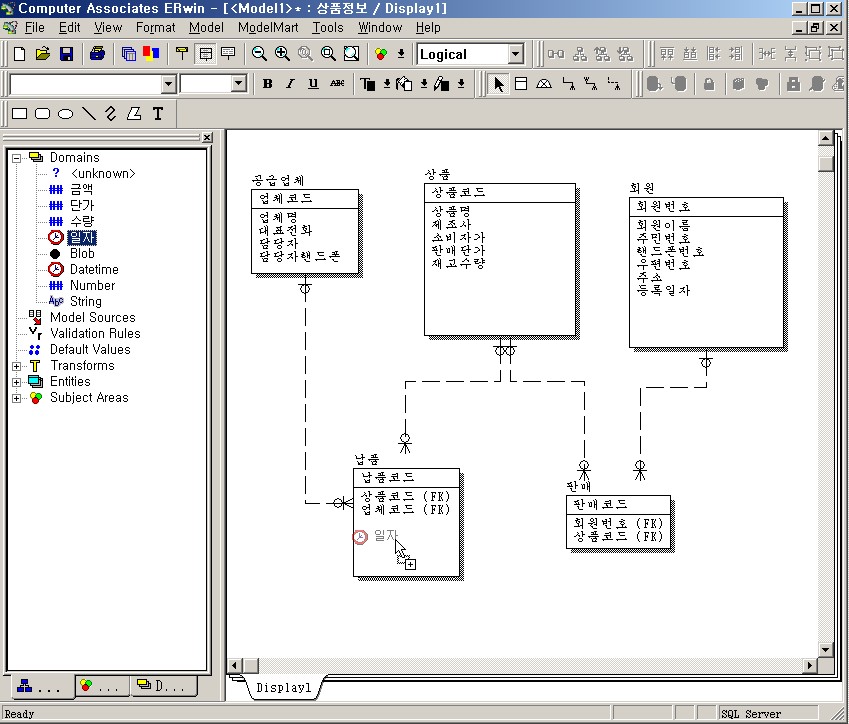Select the rectangle drawing shape

point(19,114)
